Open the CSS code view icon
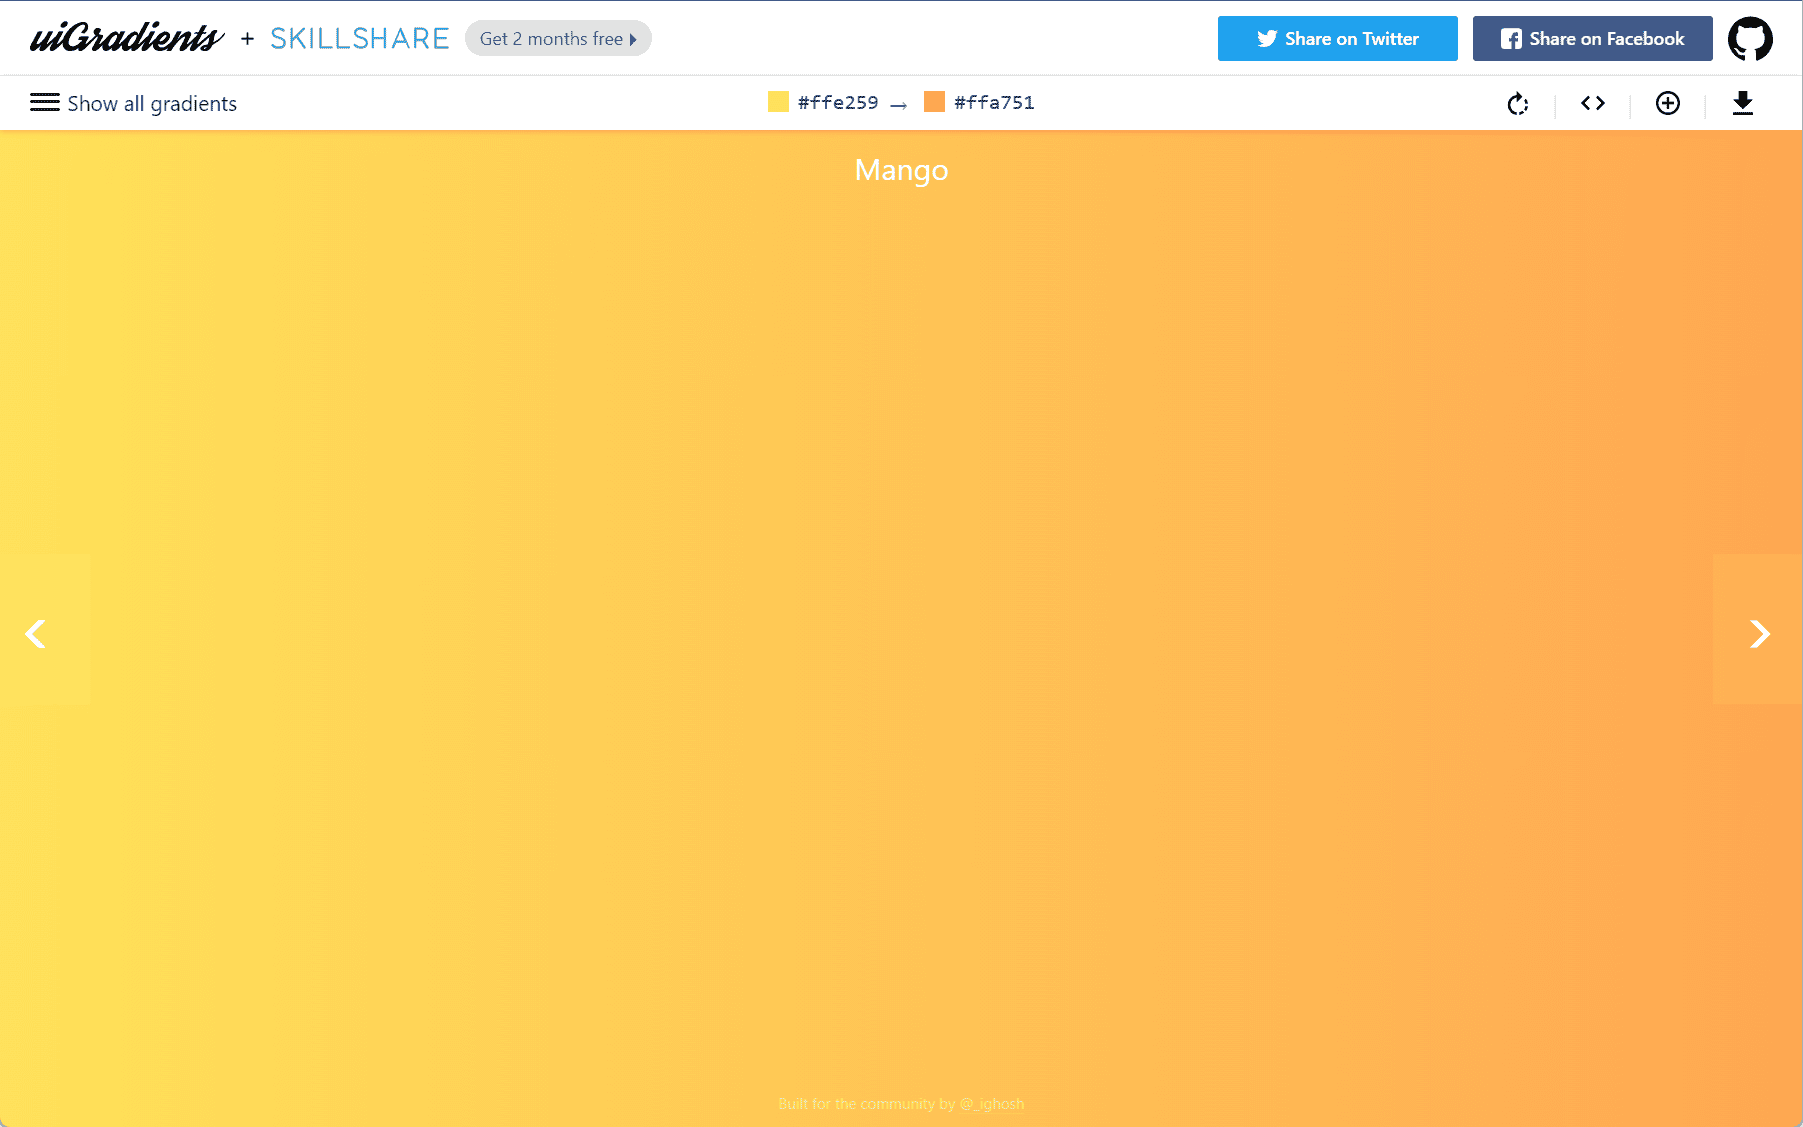 1592,103
